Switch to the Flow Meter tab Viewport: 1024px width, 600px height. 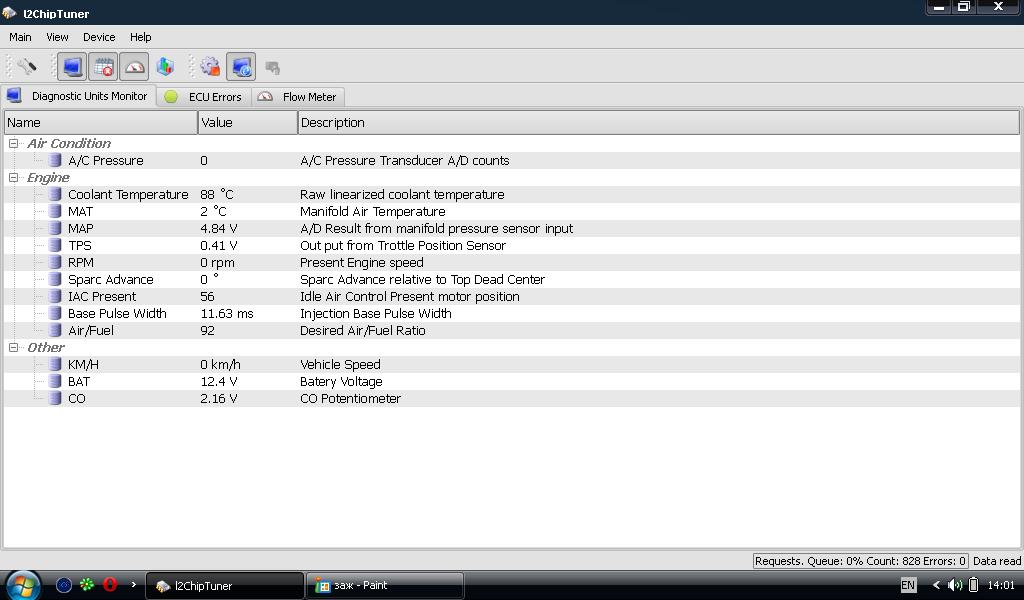tap(298, 97)
